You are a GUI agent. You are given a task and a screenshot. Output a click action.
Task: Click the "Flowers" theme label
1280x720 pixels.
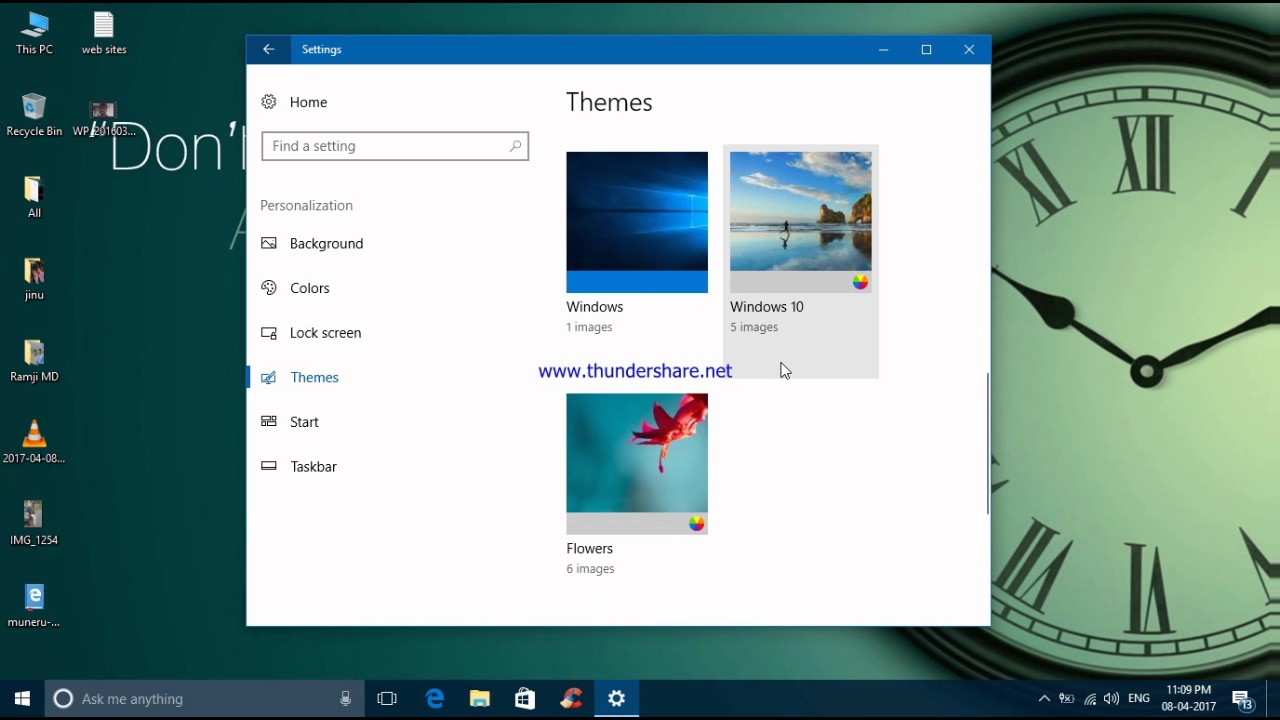pyautogui.click(x=590, y=548)
